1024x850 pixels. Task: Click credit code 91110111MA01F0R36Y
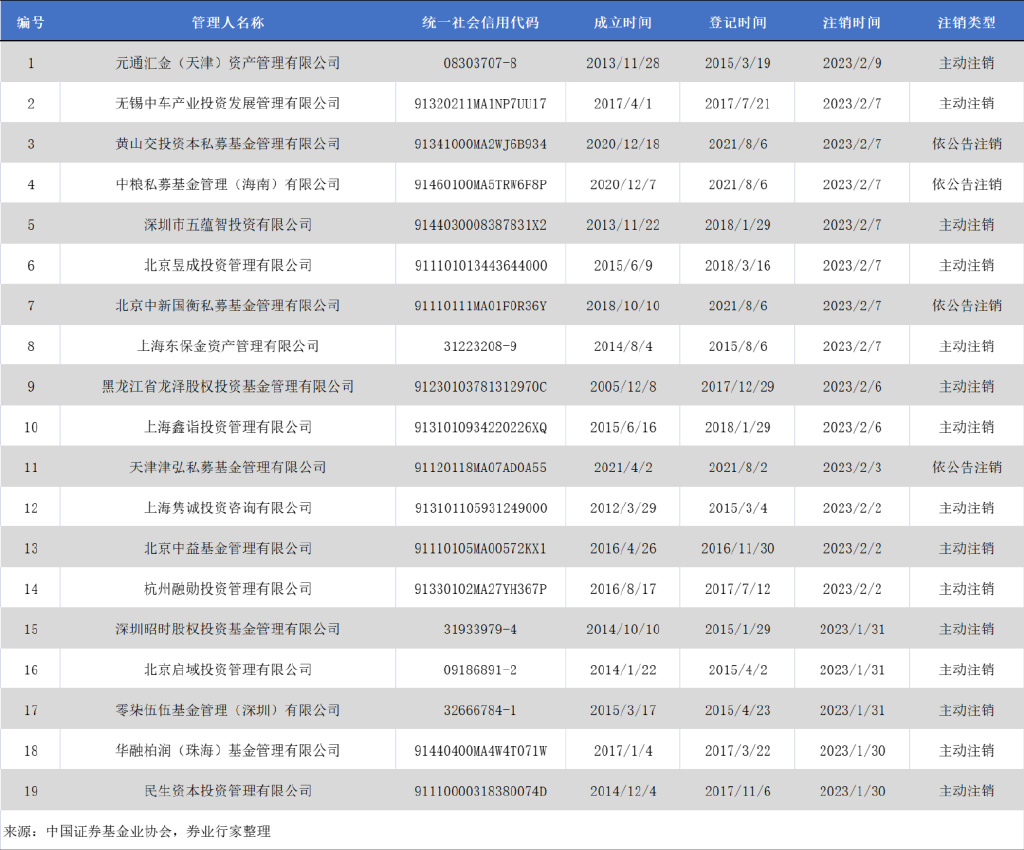coord(480,306)
